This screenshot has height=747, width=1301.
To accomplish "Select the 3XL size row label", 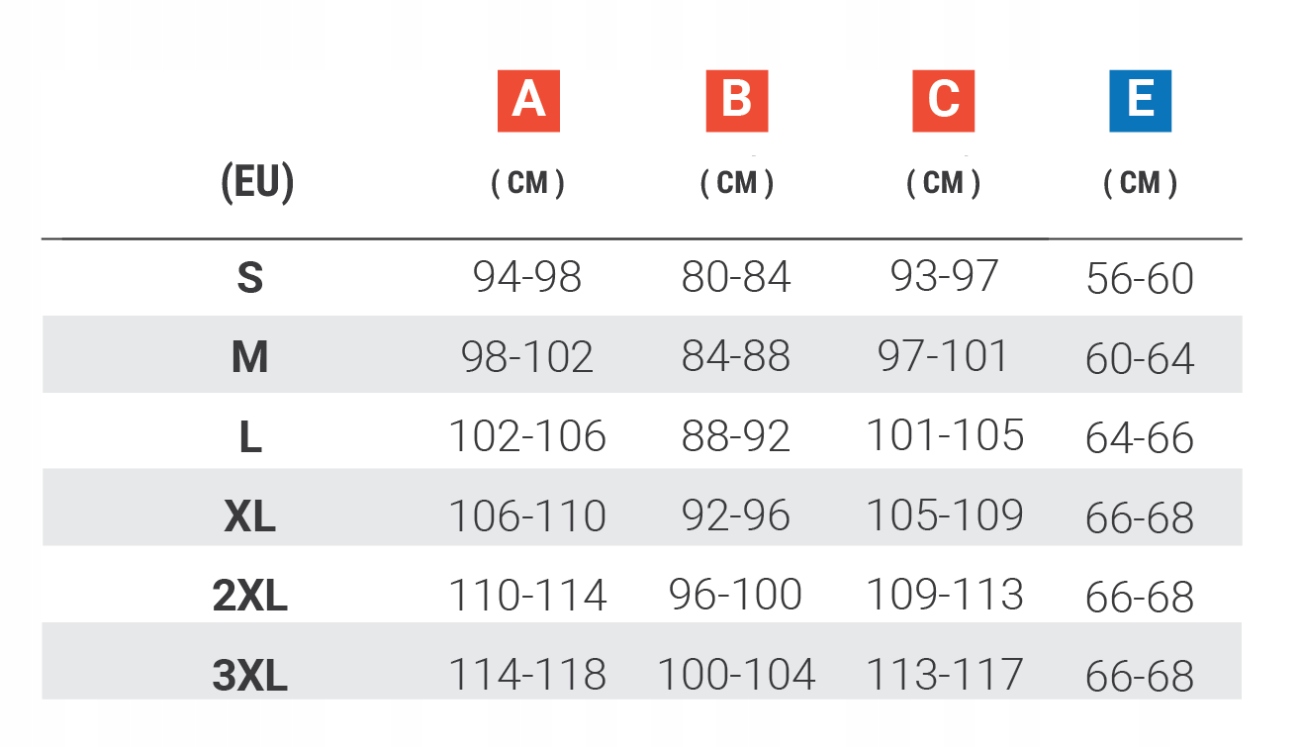I will coord(250,676).
